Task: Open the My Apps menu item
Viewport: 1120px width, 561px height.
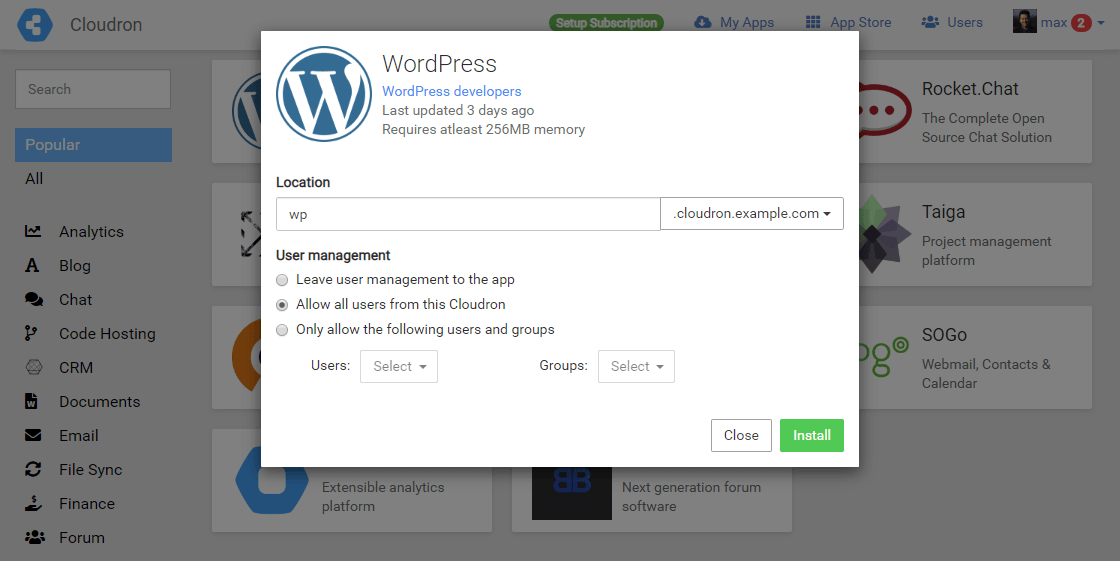Action: coord(734,23)
